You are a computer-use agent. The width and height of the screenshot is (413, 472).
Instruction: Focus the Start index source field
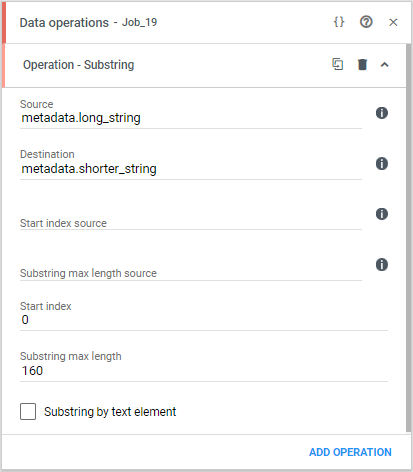pyautogui.click(x=191, y=219)
